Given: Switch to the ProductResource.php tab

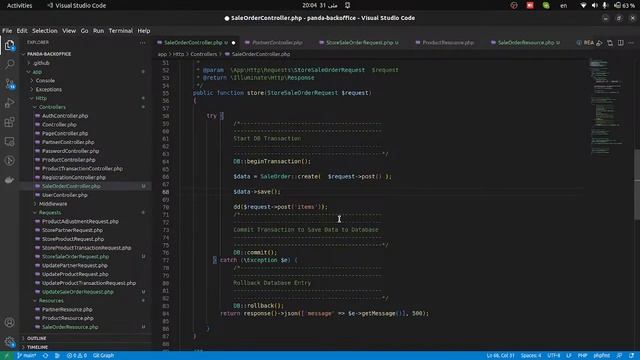Looking at the screenshot, I should (448, 42).
